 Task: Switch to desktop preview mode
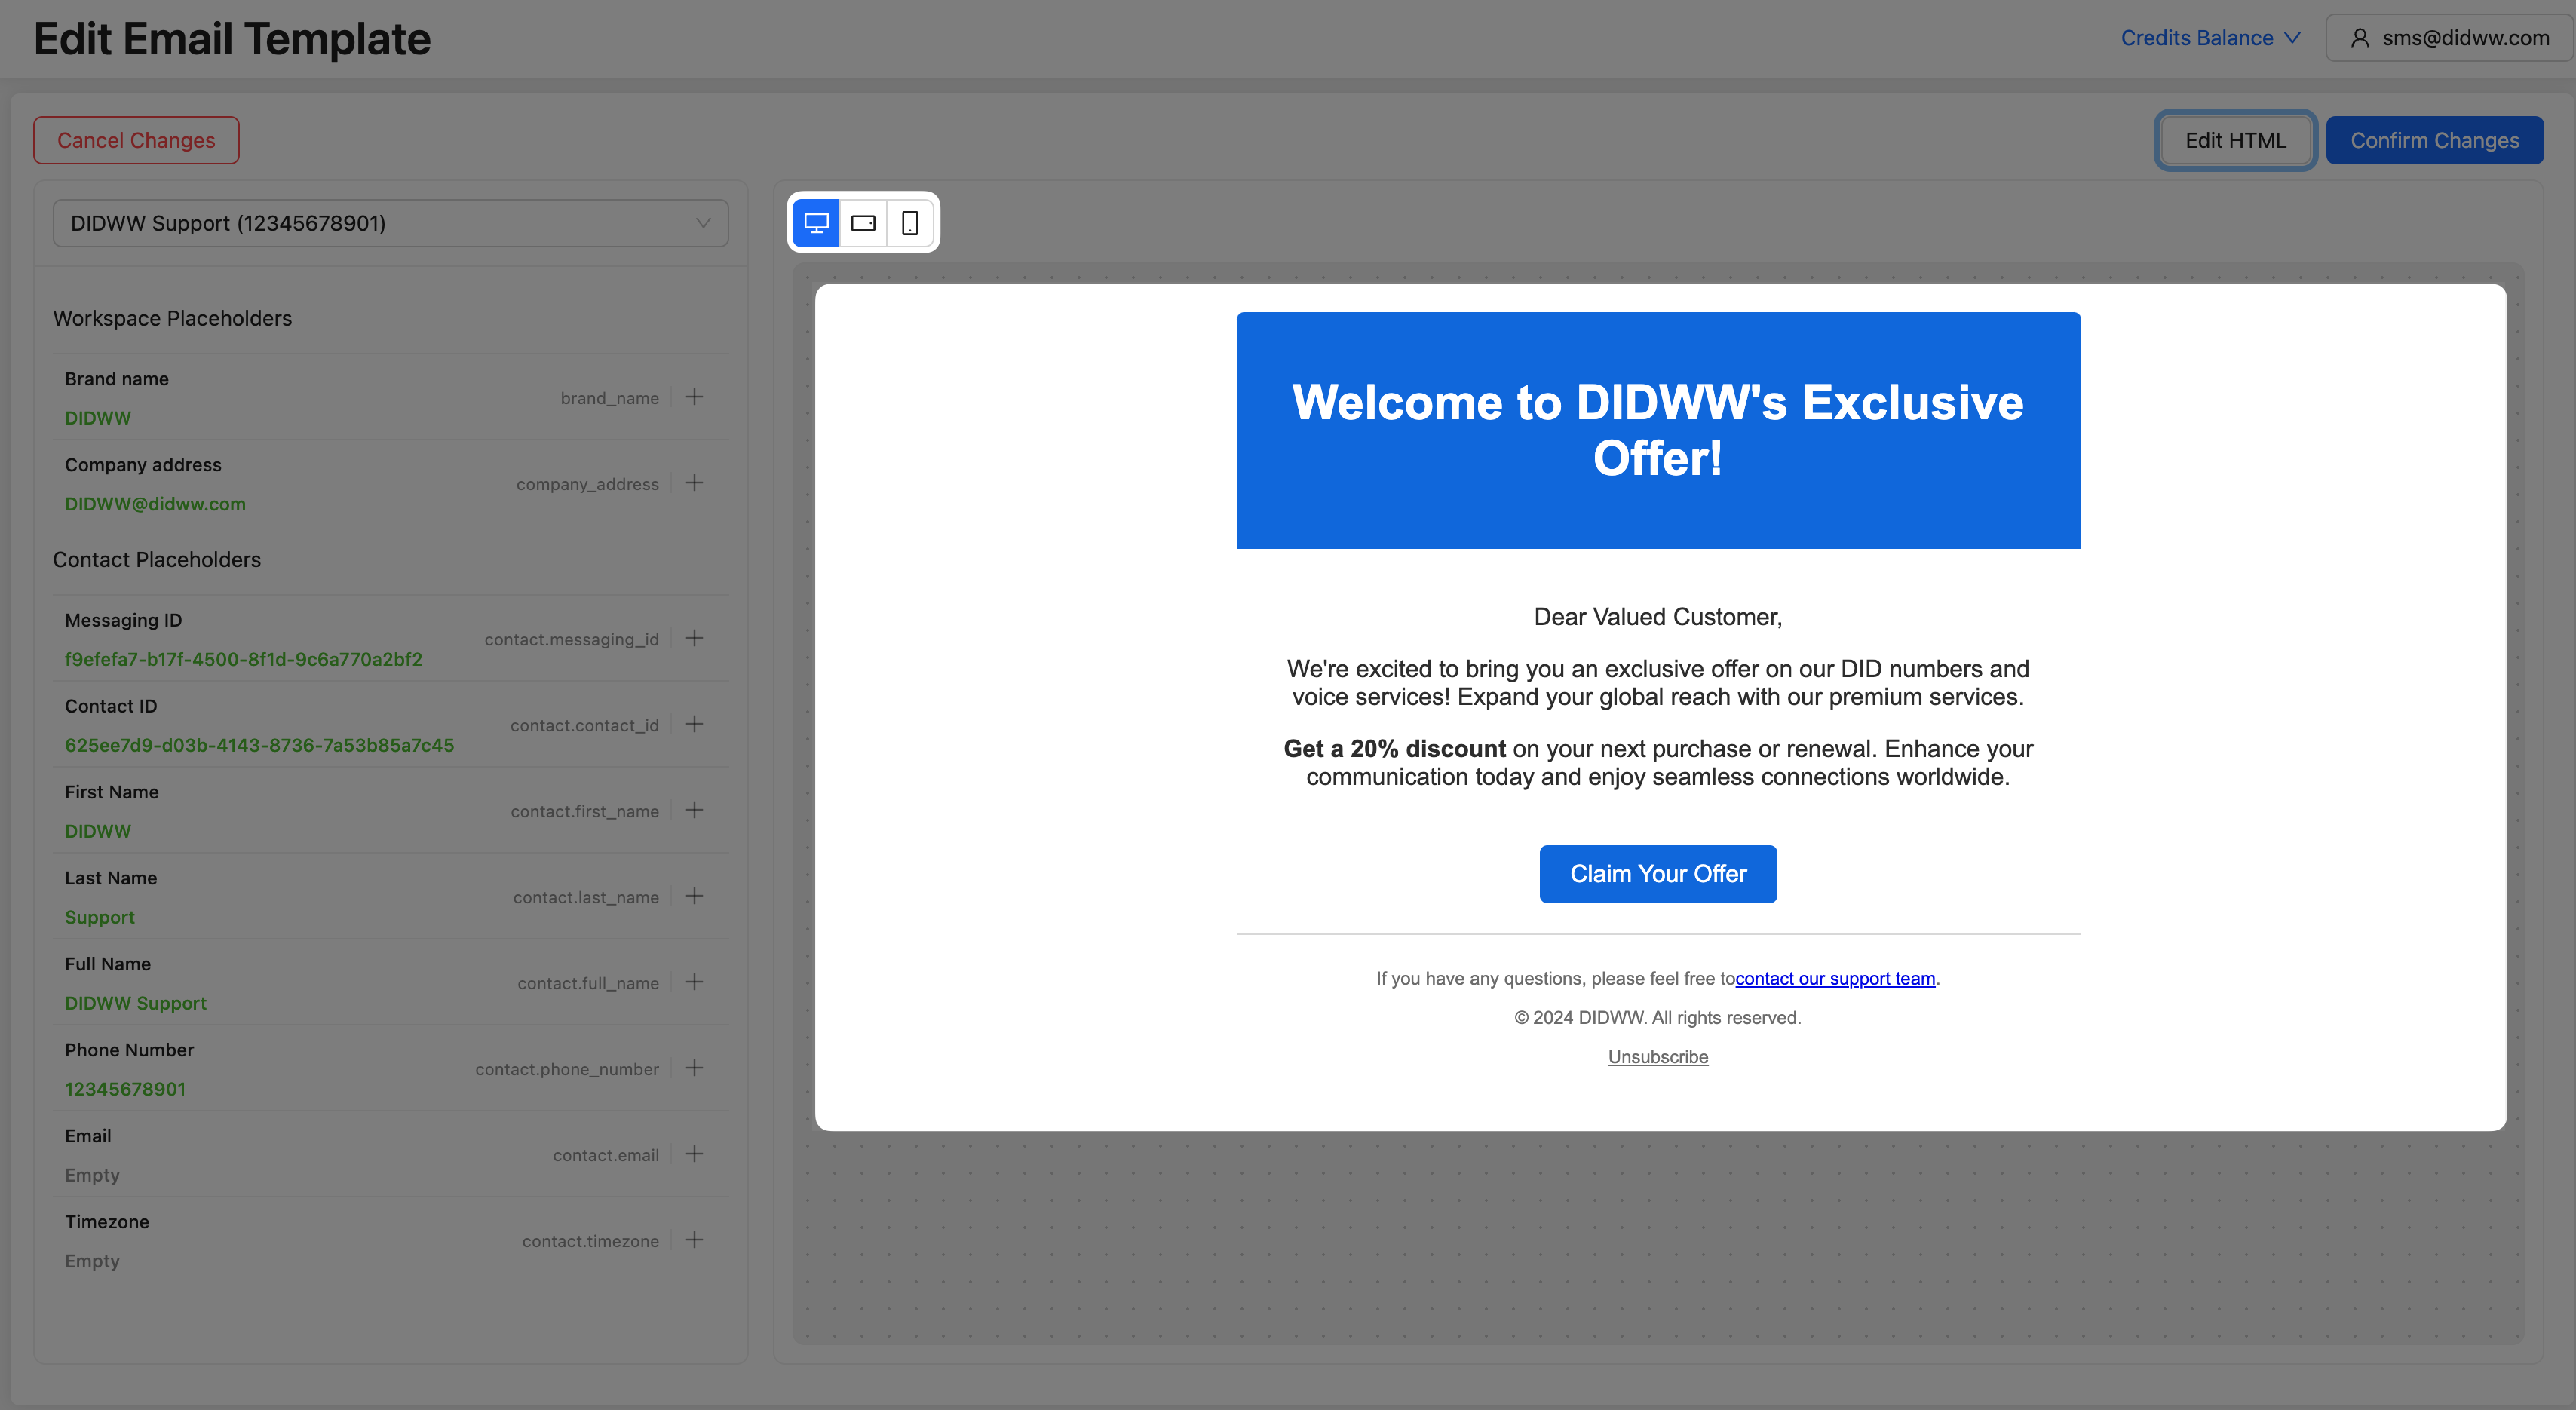point(816,223)
